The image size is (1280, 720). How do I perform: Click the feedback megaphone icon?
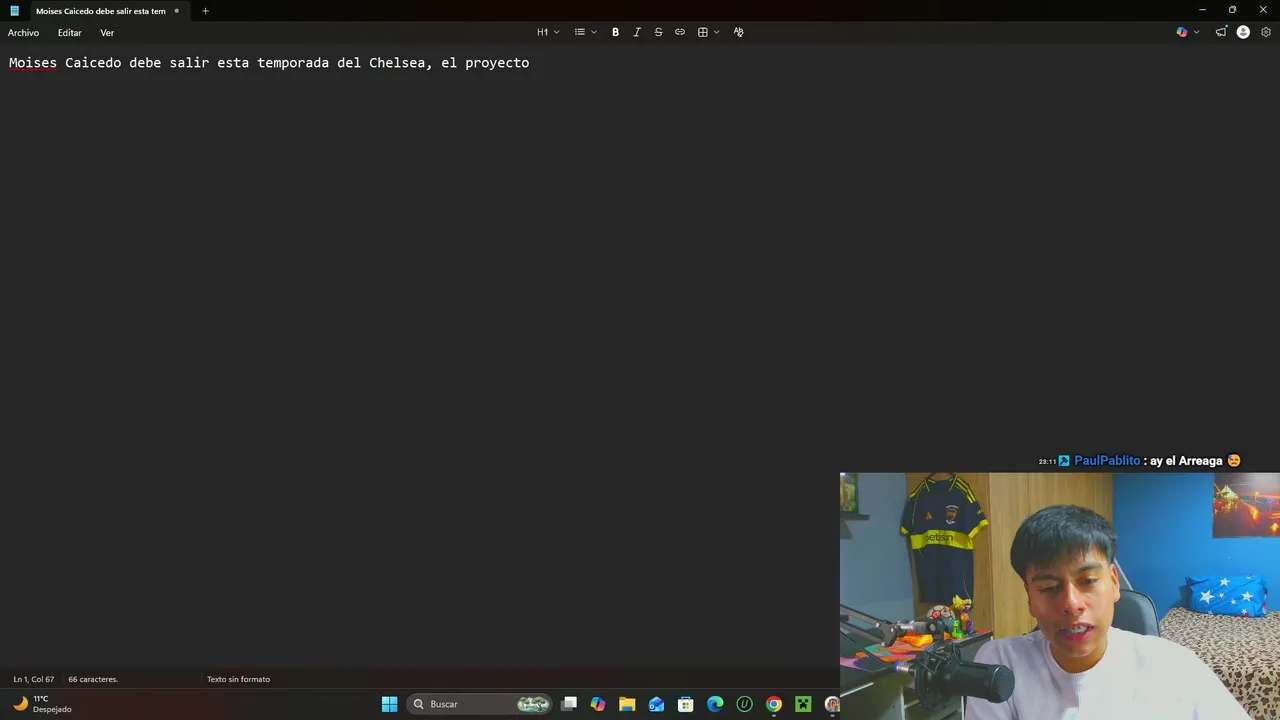tap(1221, 32)
